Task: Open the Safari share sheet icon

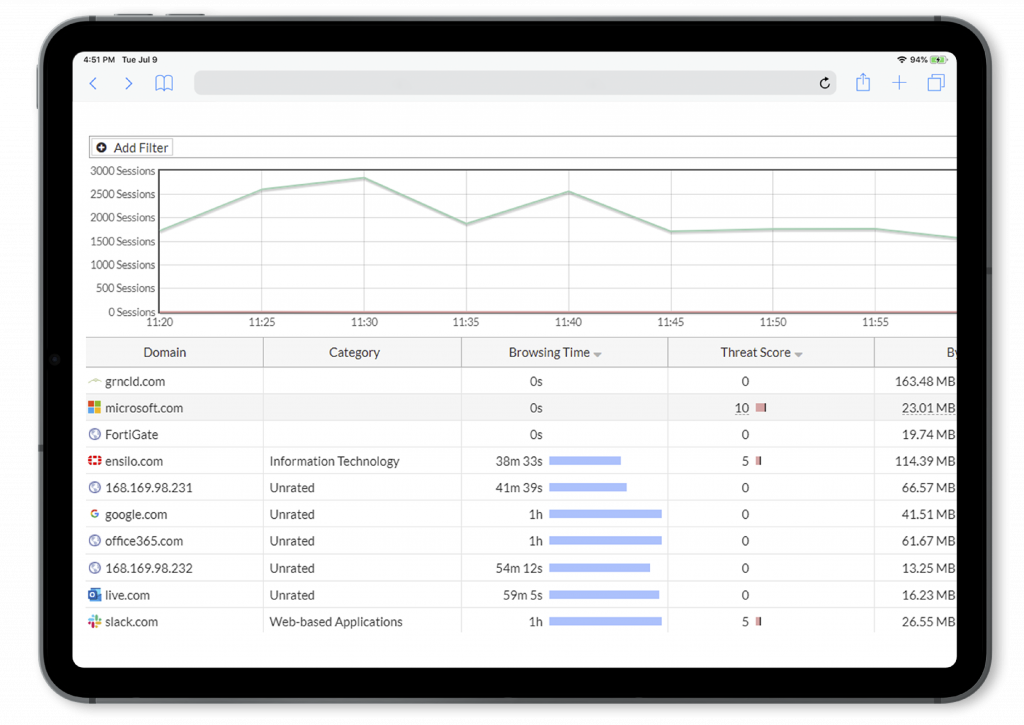Action: pyautogui.click(x=863, y=84)
